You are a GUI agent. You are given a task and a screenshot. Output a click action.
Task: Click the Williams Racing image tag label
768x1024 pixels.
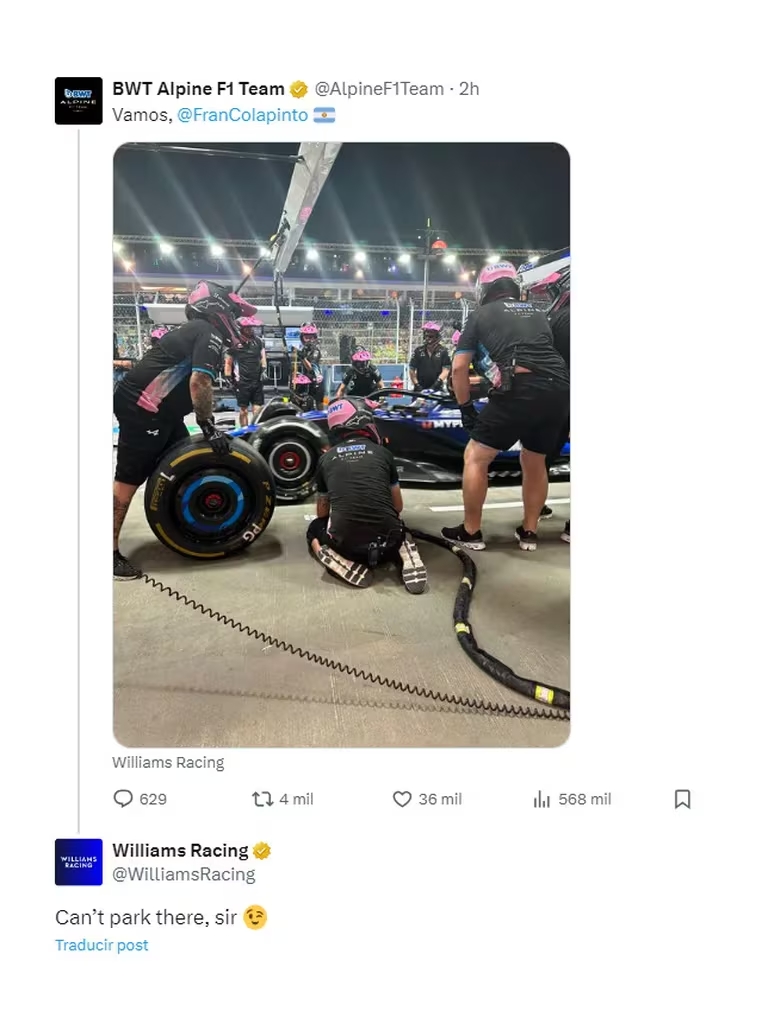(168, 763)
